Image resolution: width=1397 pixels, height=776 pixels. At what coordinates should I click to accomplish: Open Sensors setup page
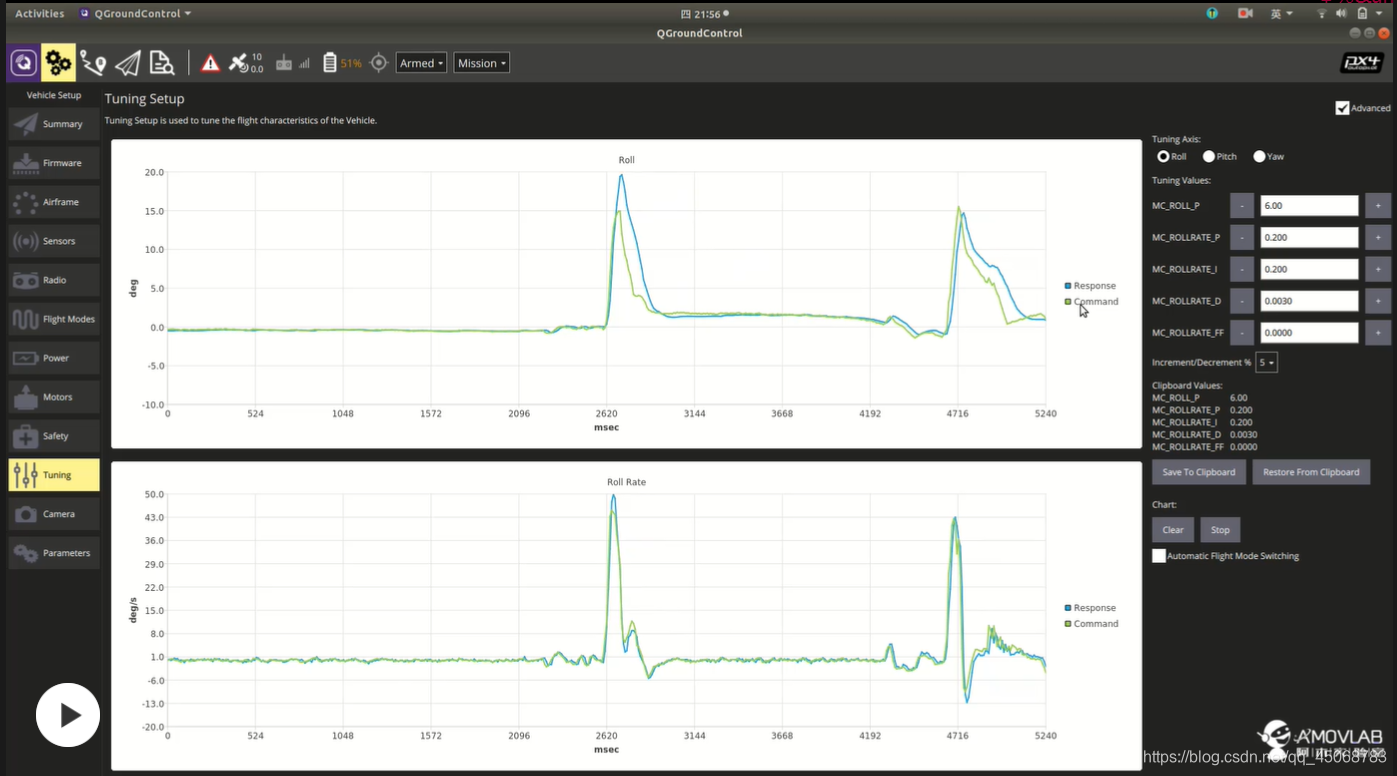[x=54, y=241]
